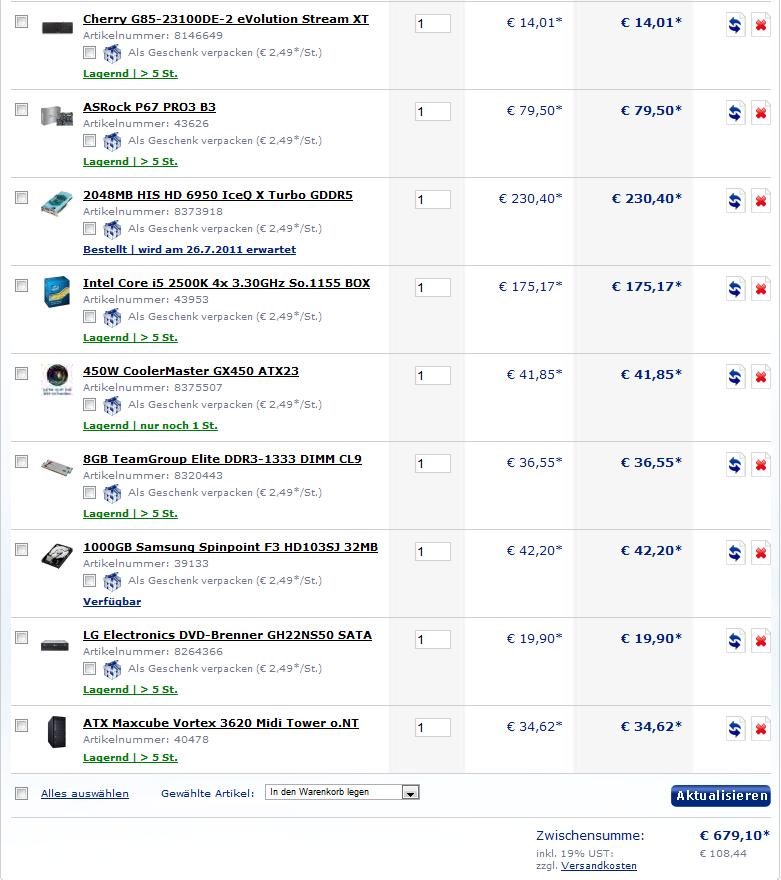Image resolution: width=781 pixels, height=880 pixels.
Task: Click refresh icon for Samsung Spinpoint F3 row
Action: pyautogui.click(x=735, y=553)
